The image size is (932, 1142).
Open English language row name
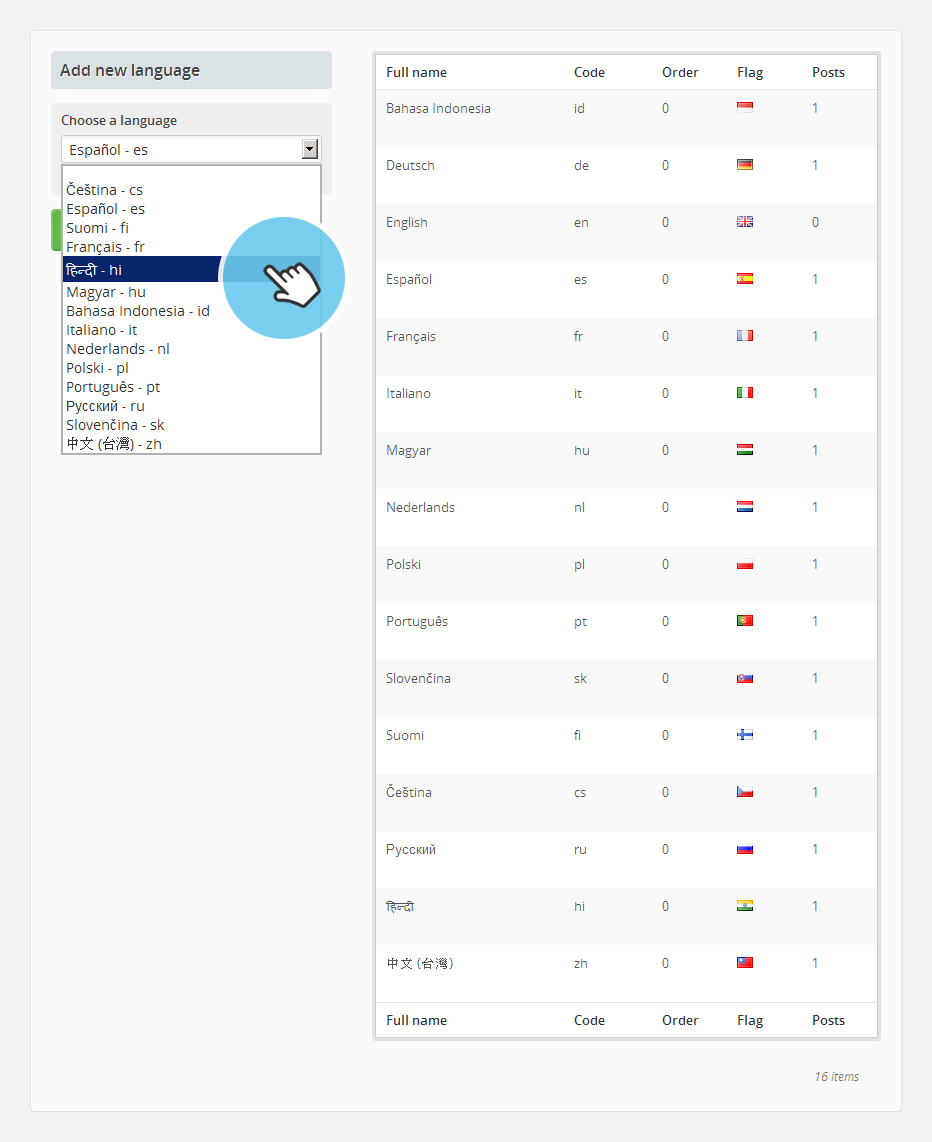[406, 222]
